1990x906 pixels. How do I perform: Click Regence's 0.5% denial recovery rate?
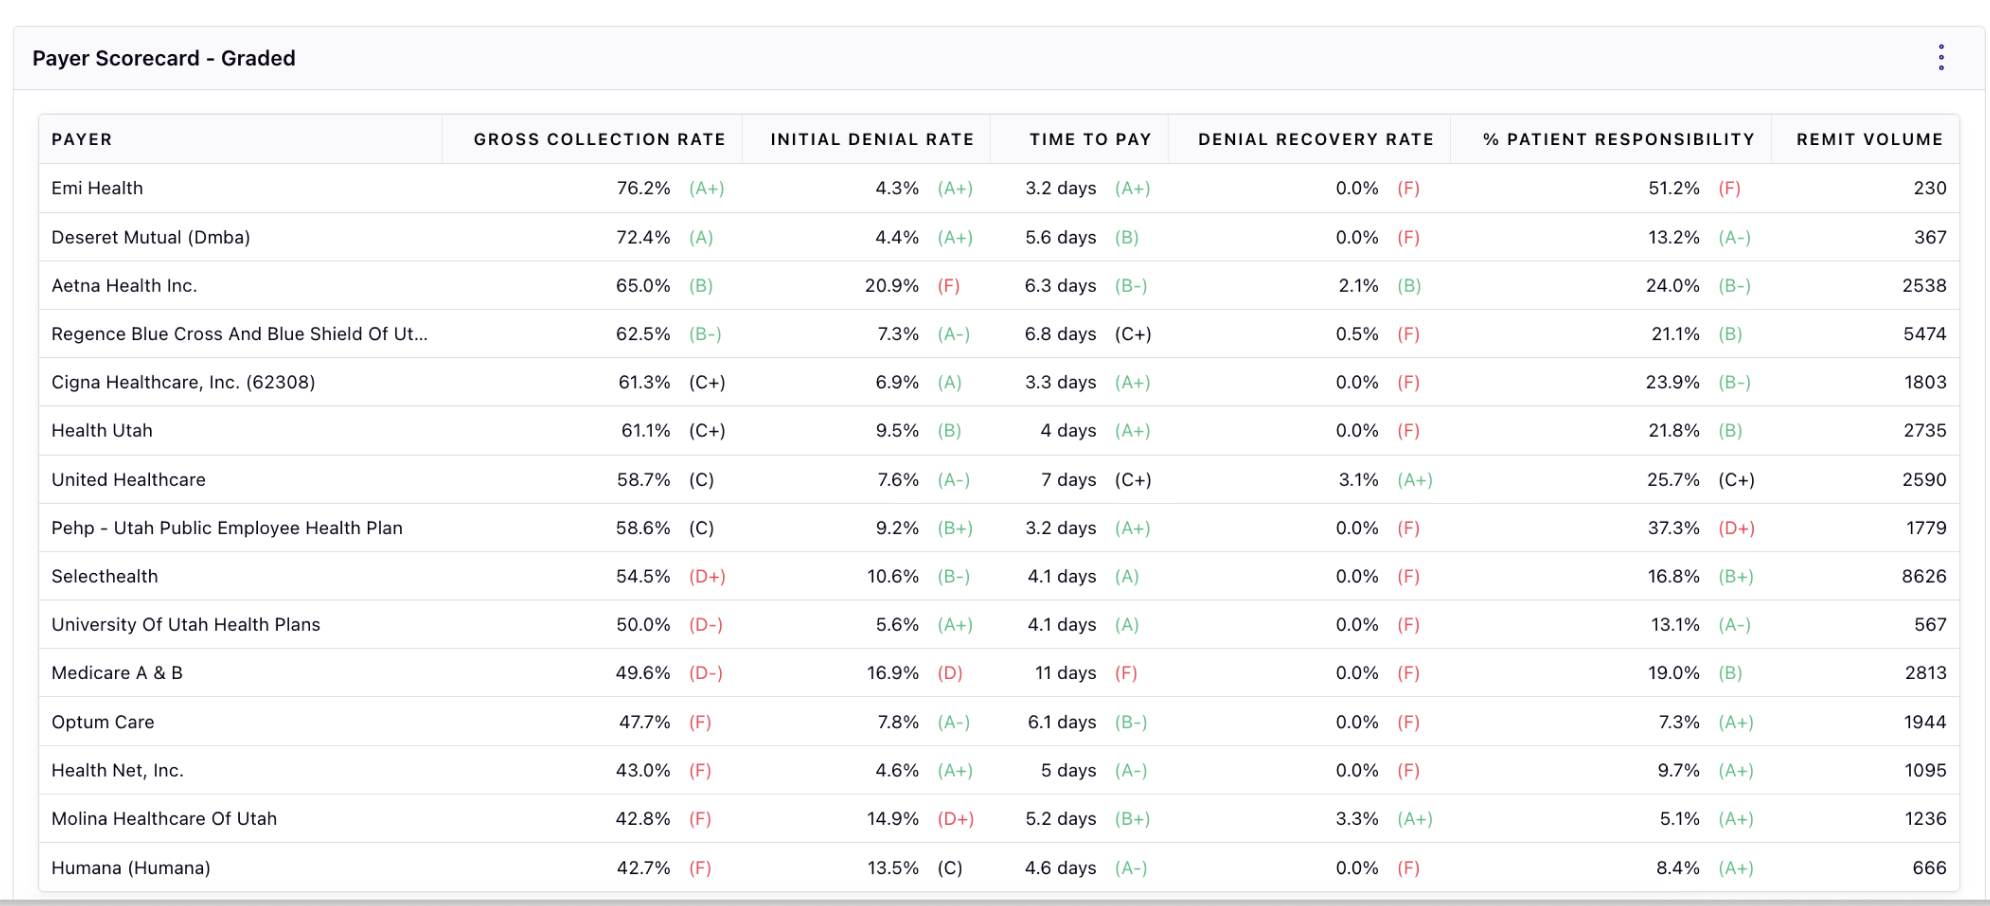click(1357, 334)
